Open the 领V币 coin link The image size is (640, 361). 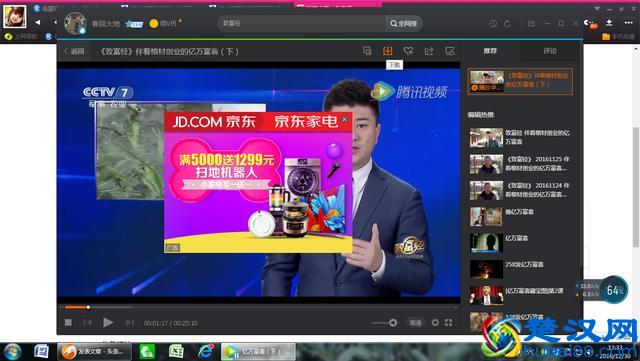[165, 23]
